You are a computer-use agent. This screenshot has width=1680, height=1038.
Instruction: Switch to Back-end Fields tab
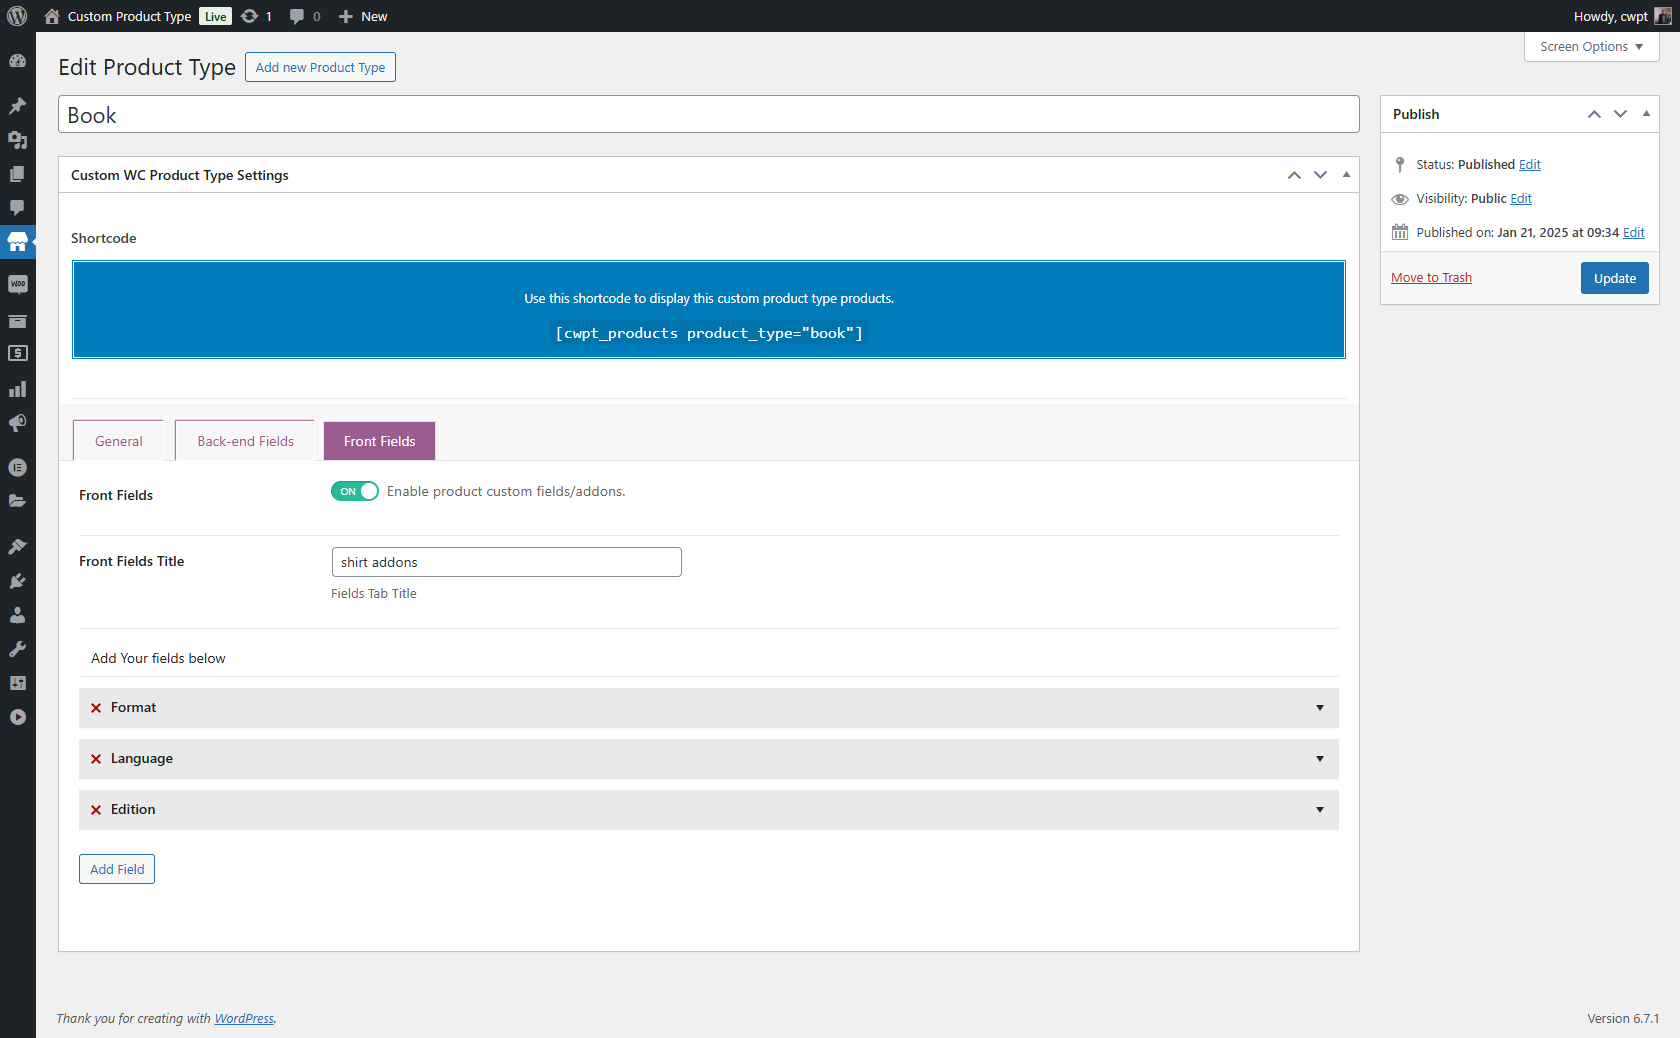click(245, 441)
